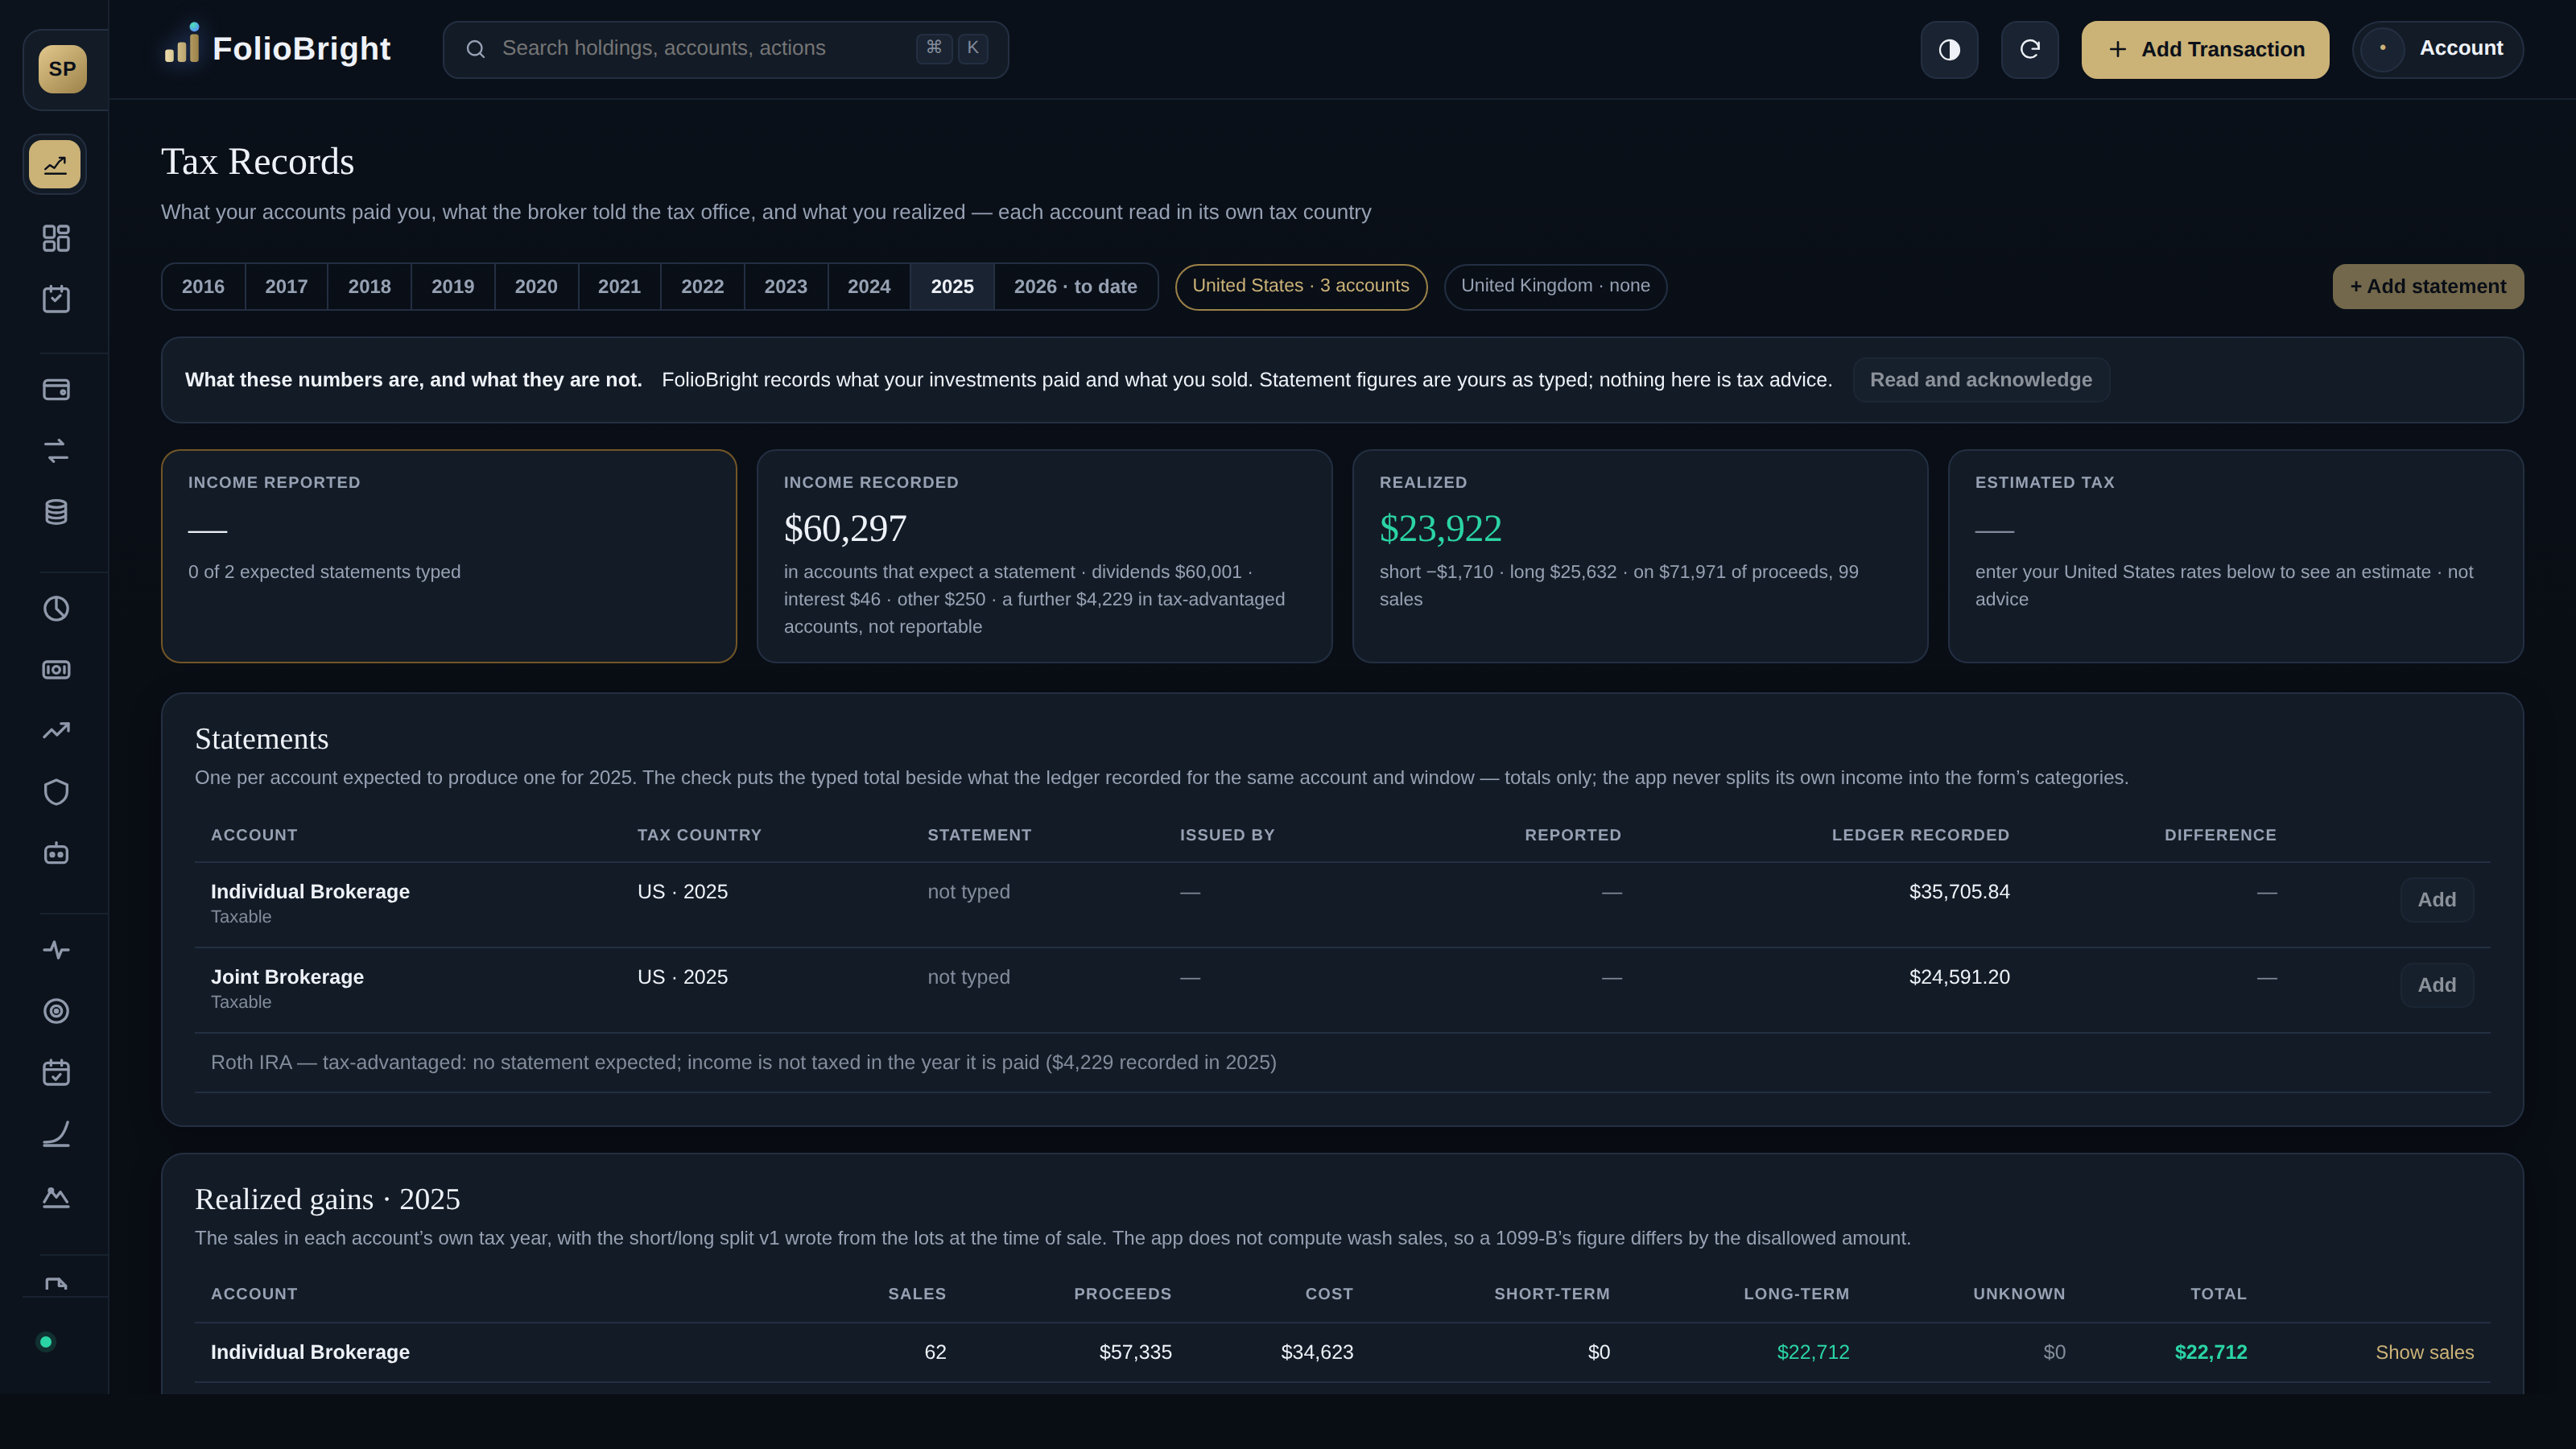Click the $35,705.84 ledger recorded value
Screen dimensions: 2576x1449
coord(1959,892)
